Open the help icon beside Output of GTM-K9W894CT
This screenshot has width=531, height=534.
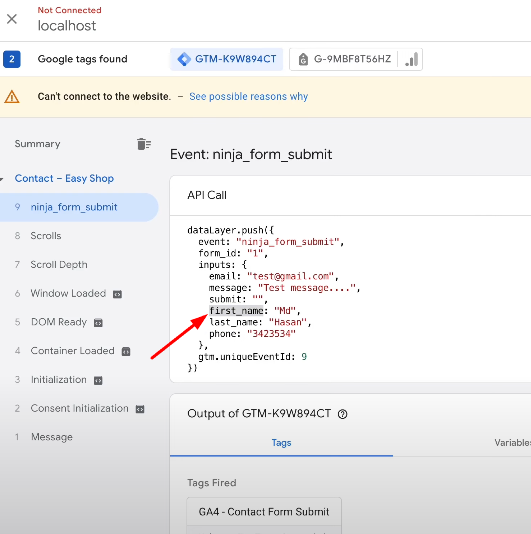tap(342, 414)
